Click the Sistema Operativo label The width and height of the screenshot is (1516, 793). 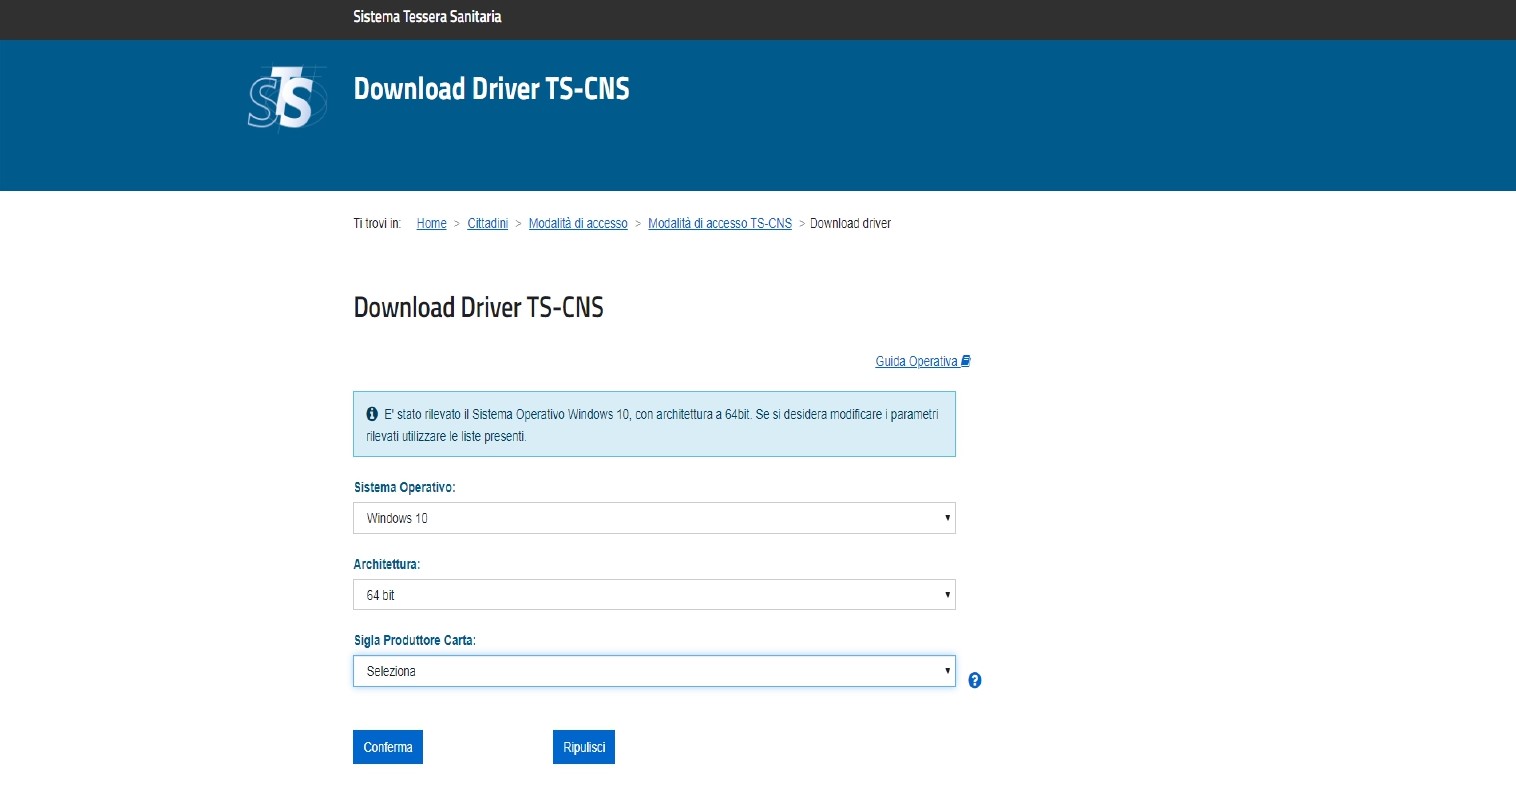point(405,487)
